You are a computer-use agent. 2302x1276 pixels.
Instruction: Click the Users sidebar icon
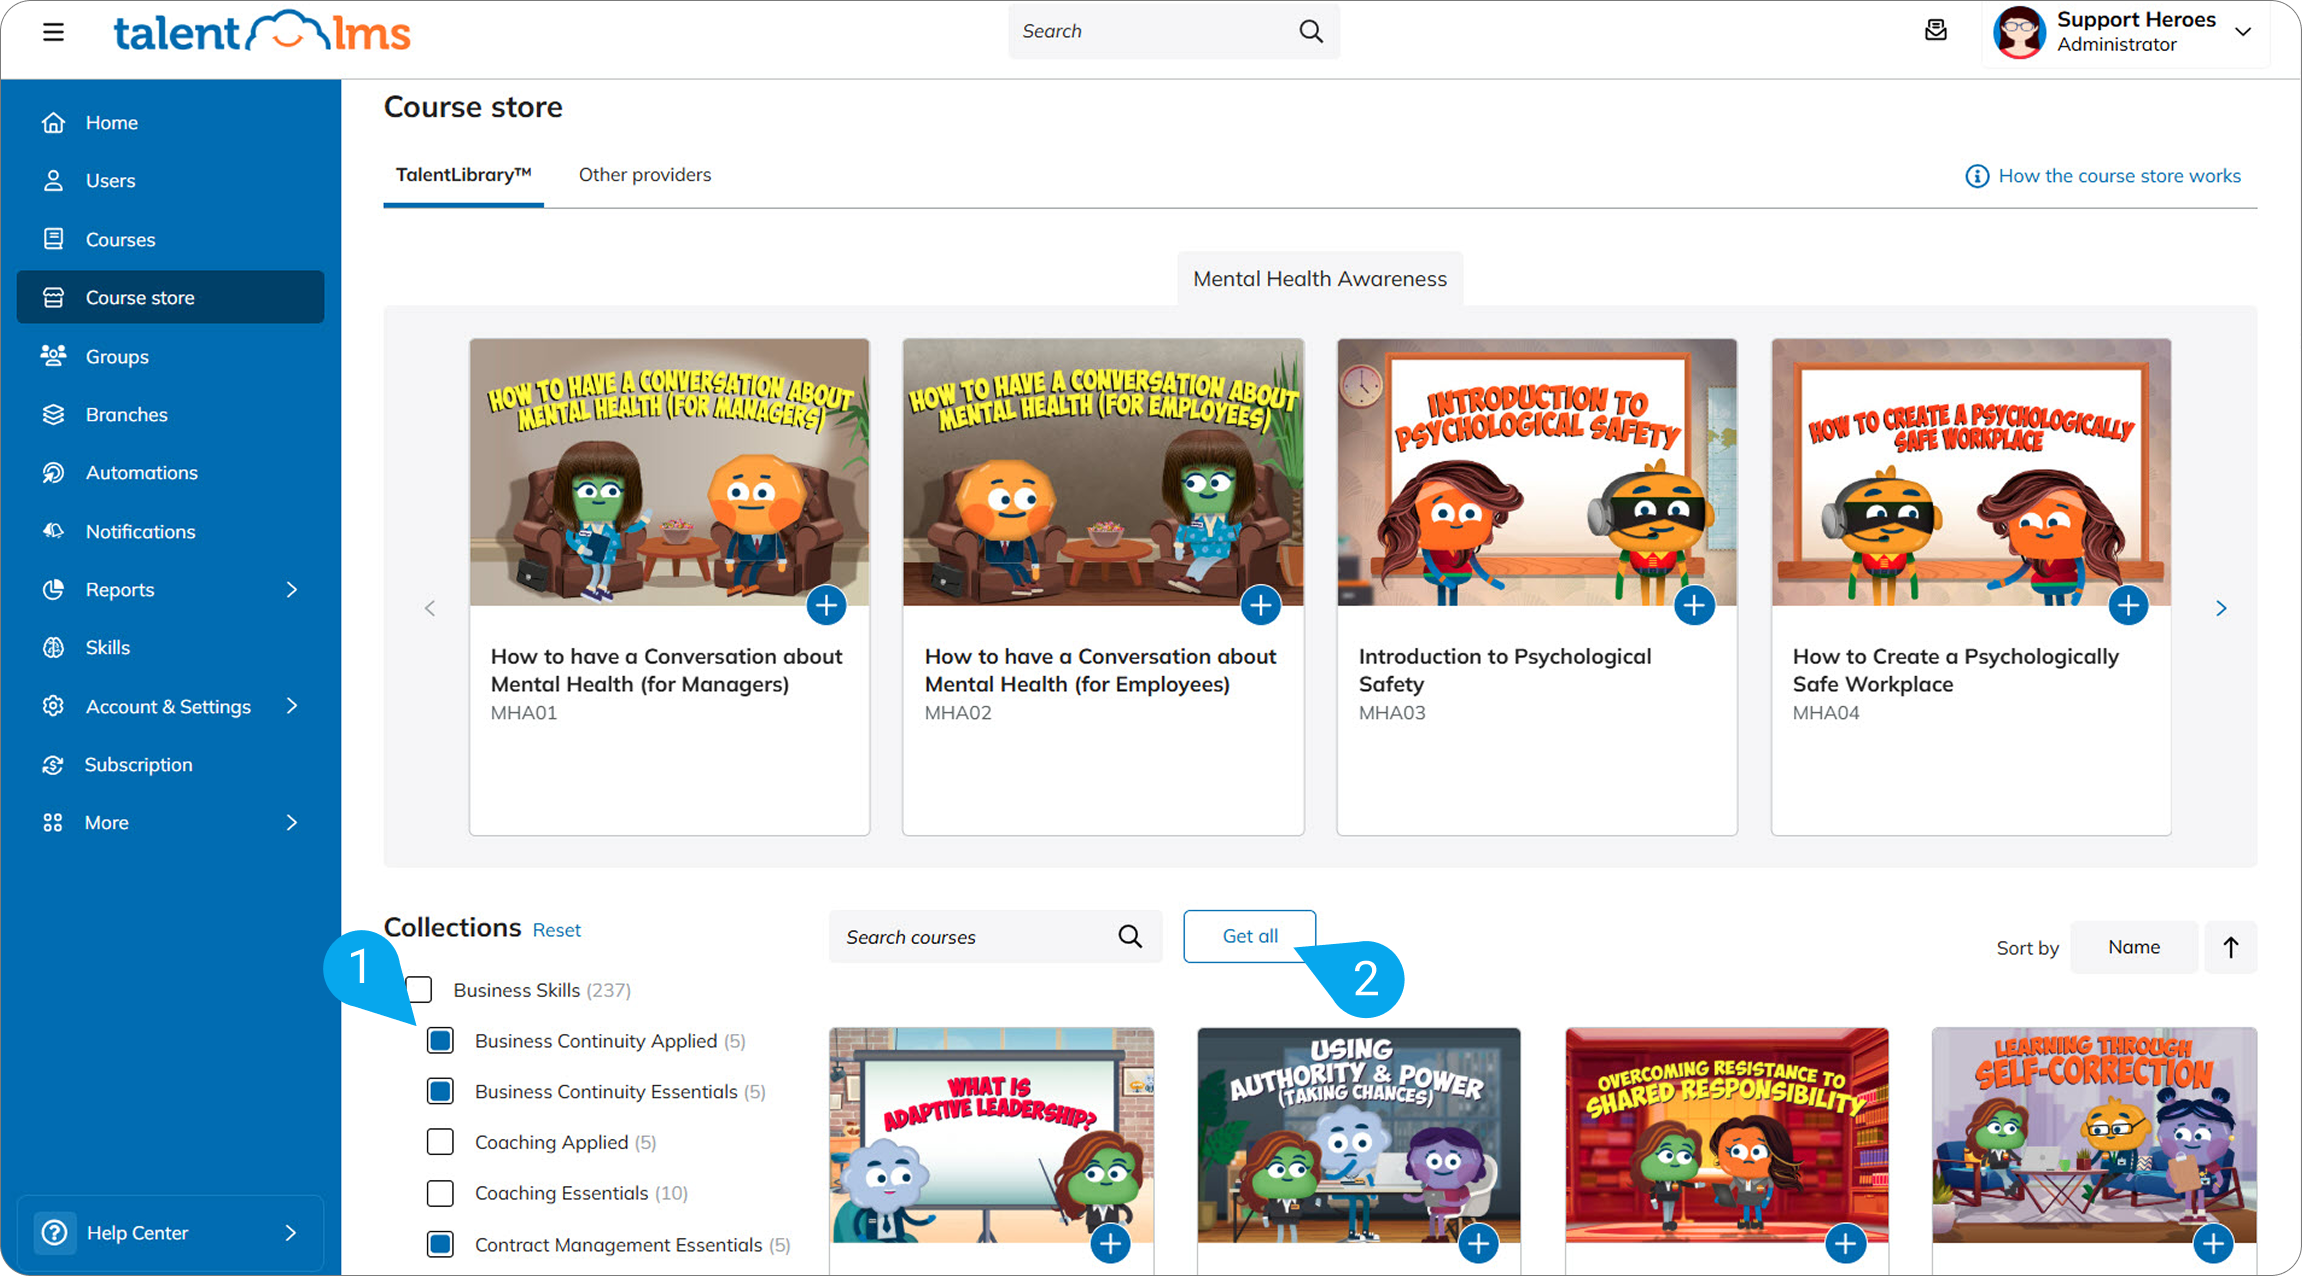pyautogui.click(x=54, y=181)
